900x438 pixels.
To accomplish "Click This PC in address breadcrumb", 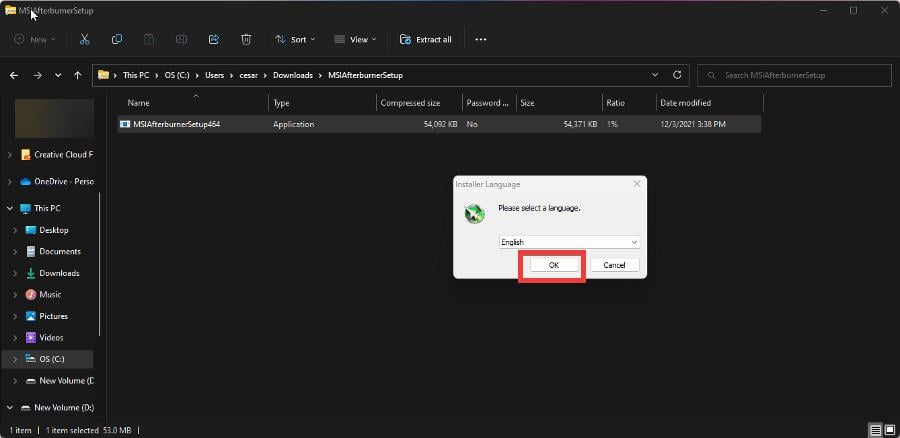I will [x=138, y=75].
